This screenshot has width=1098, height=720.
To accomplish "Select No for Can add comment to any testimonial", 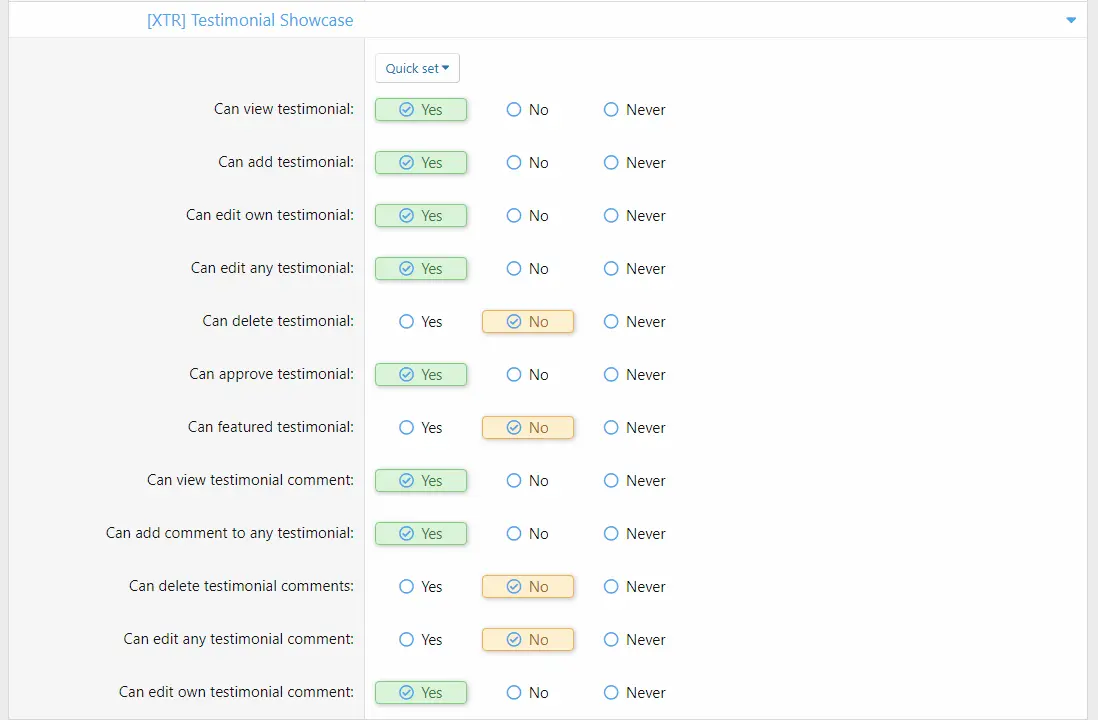I will 527,534.
